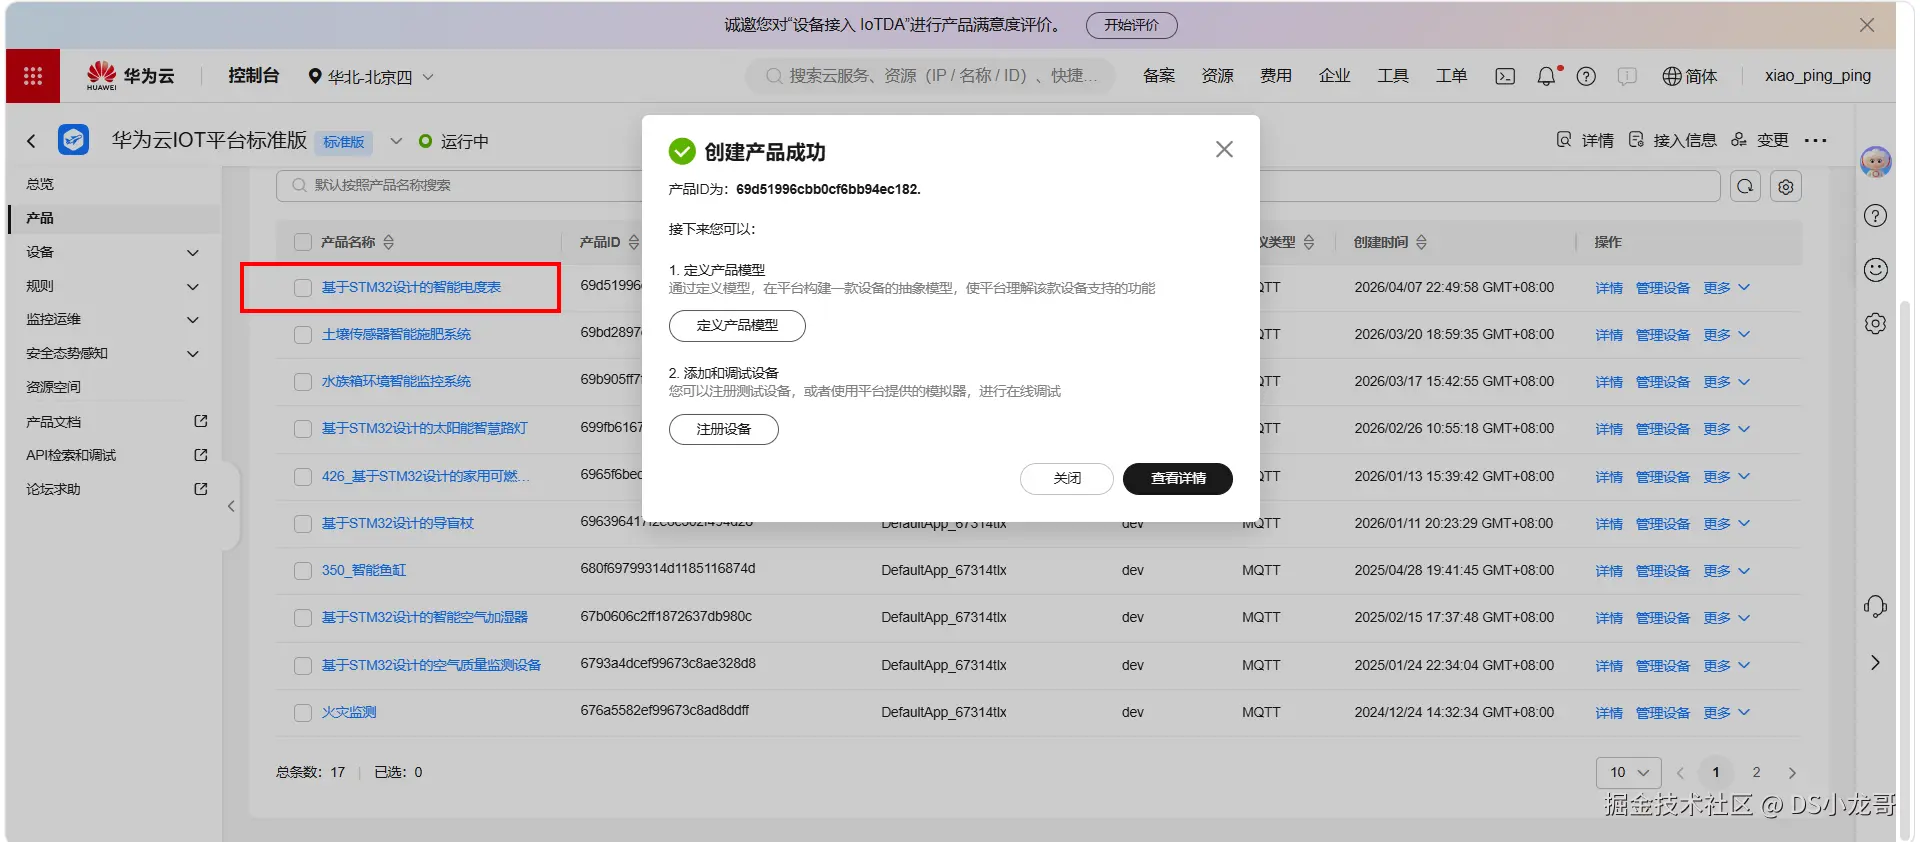Click the help question mark in top bar
1920x842 pixels.
pos(1586,76)
